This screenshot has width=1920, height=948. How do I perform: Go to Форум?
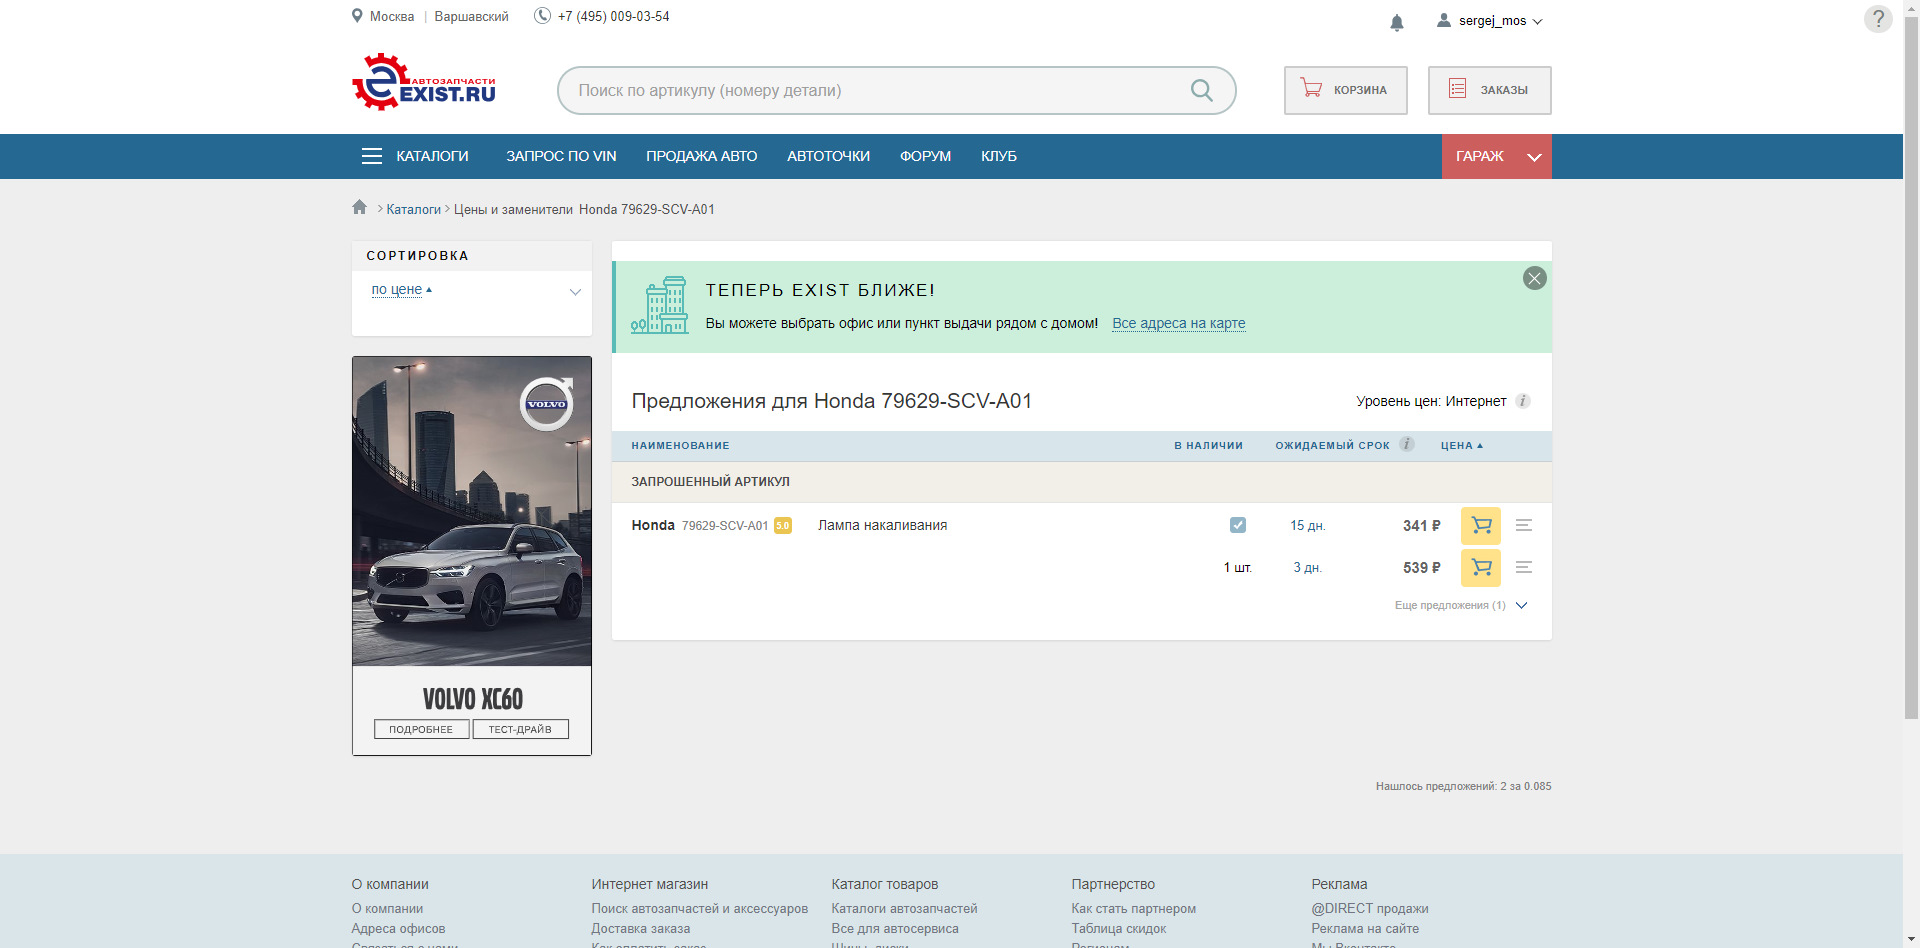(x=925, y=156)
